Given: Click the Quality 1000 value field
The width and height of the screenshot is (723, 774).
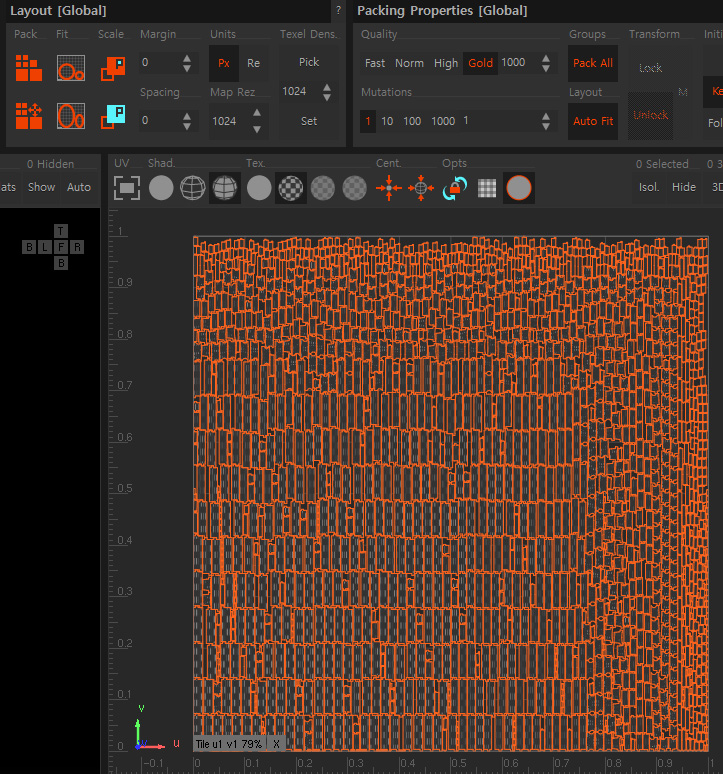Looking at the screenshot, I should [519, 63].
